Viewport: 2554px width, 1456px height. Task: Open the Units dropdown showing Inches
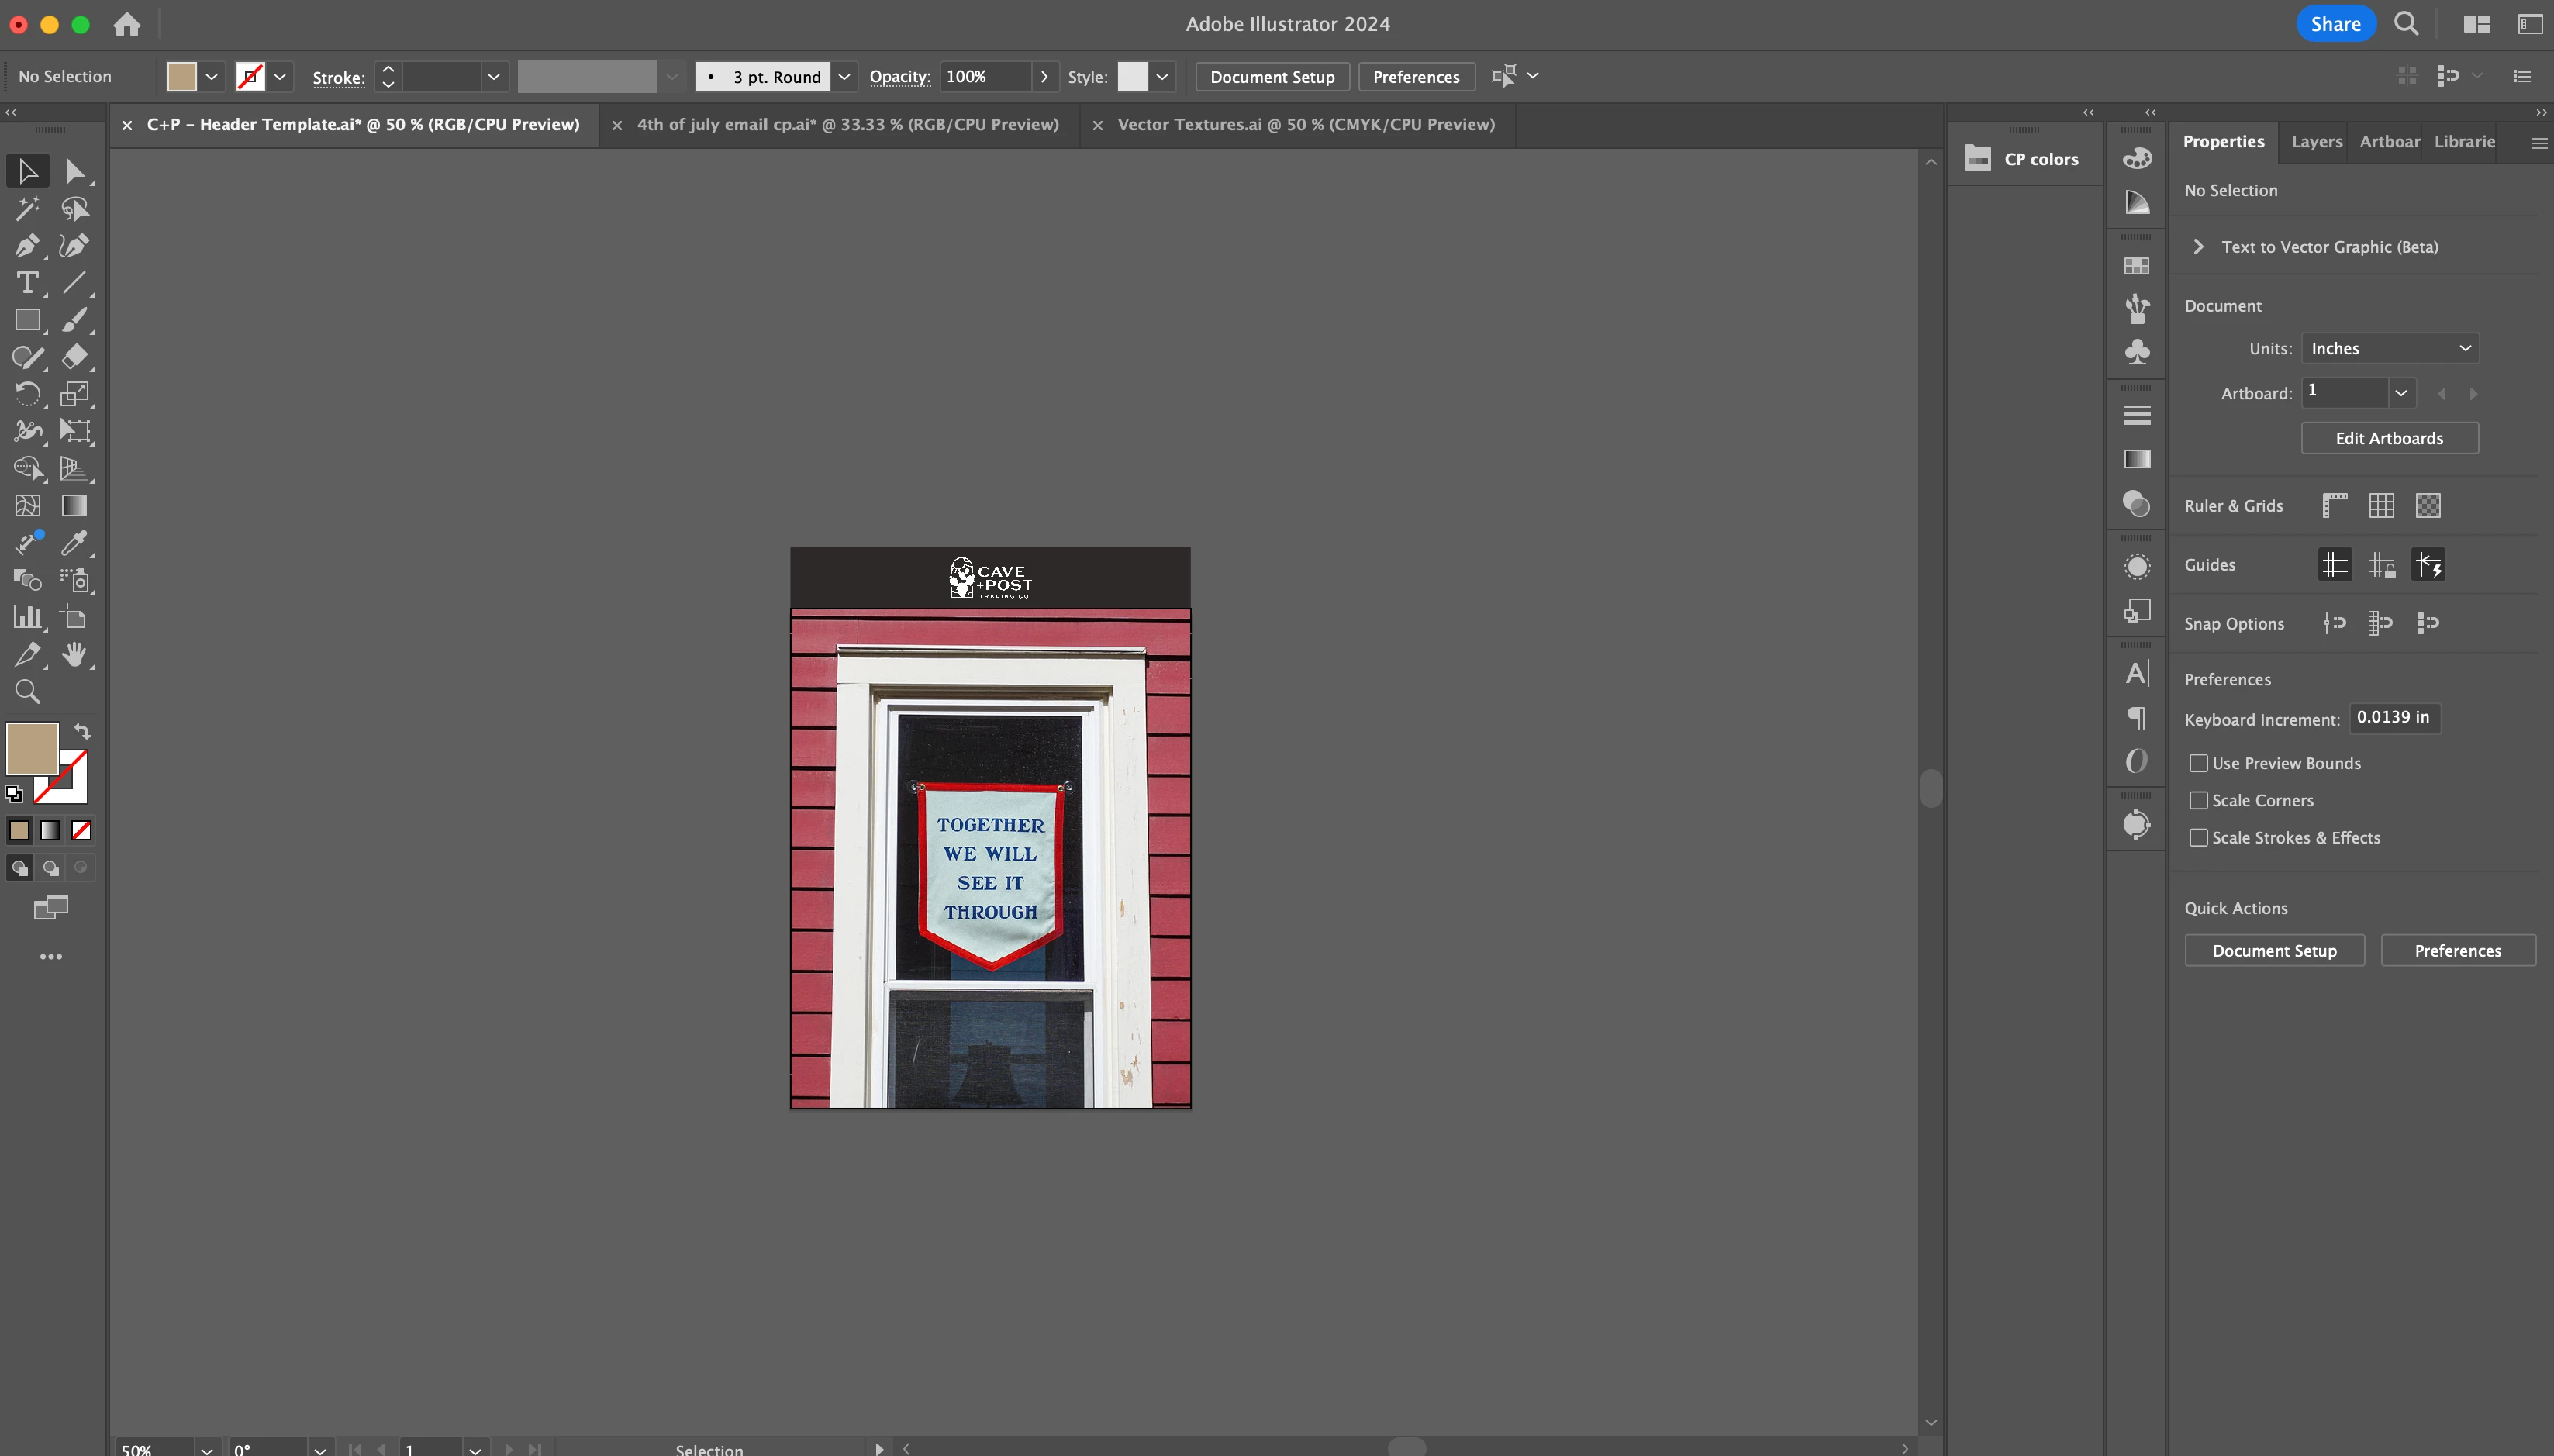pos(2389,348)
